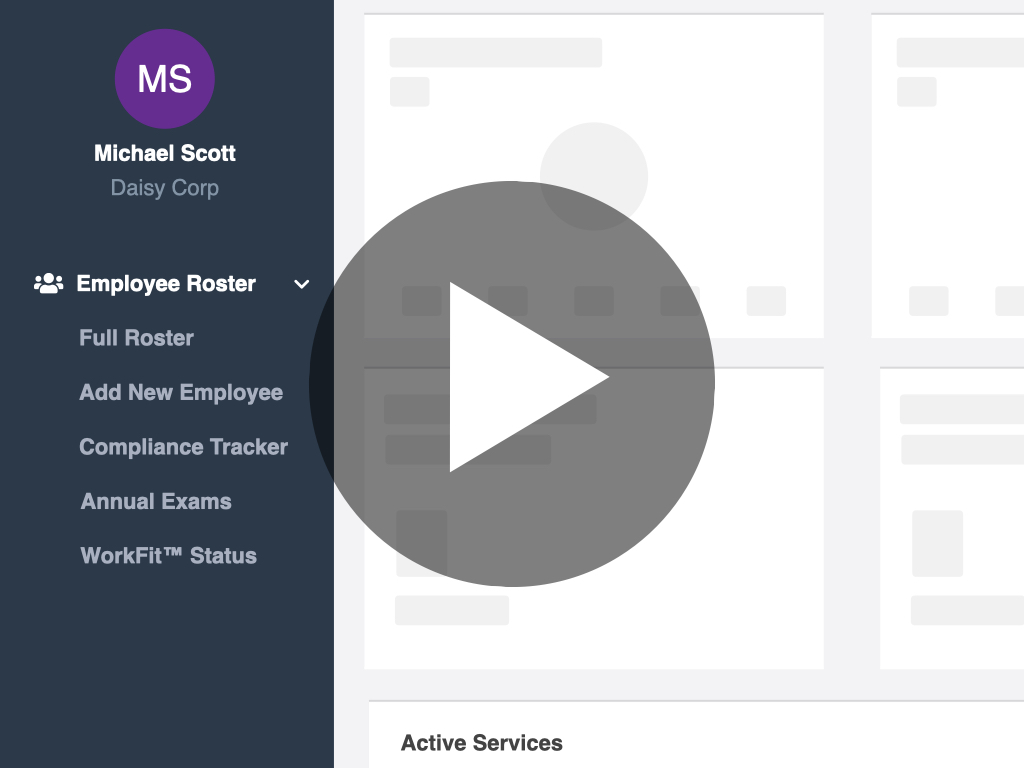Screen dimensions: 1024x768
Task: Click the small placeholder under top-left title
Action: tap(409, 91)
